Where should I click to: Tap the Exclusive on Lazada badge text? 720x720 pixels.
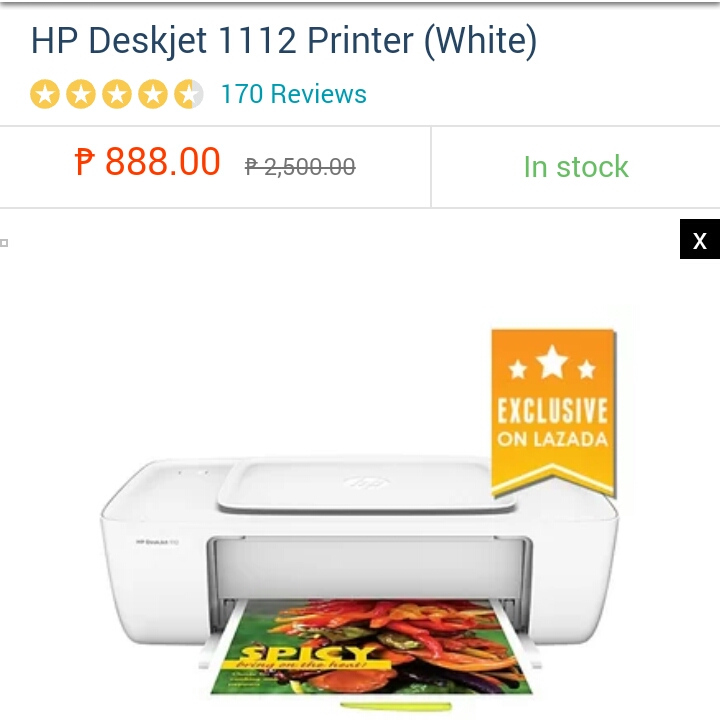pos(553,422)
